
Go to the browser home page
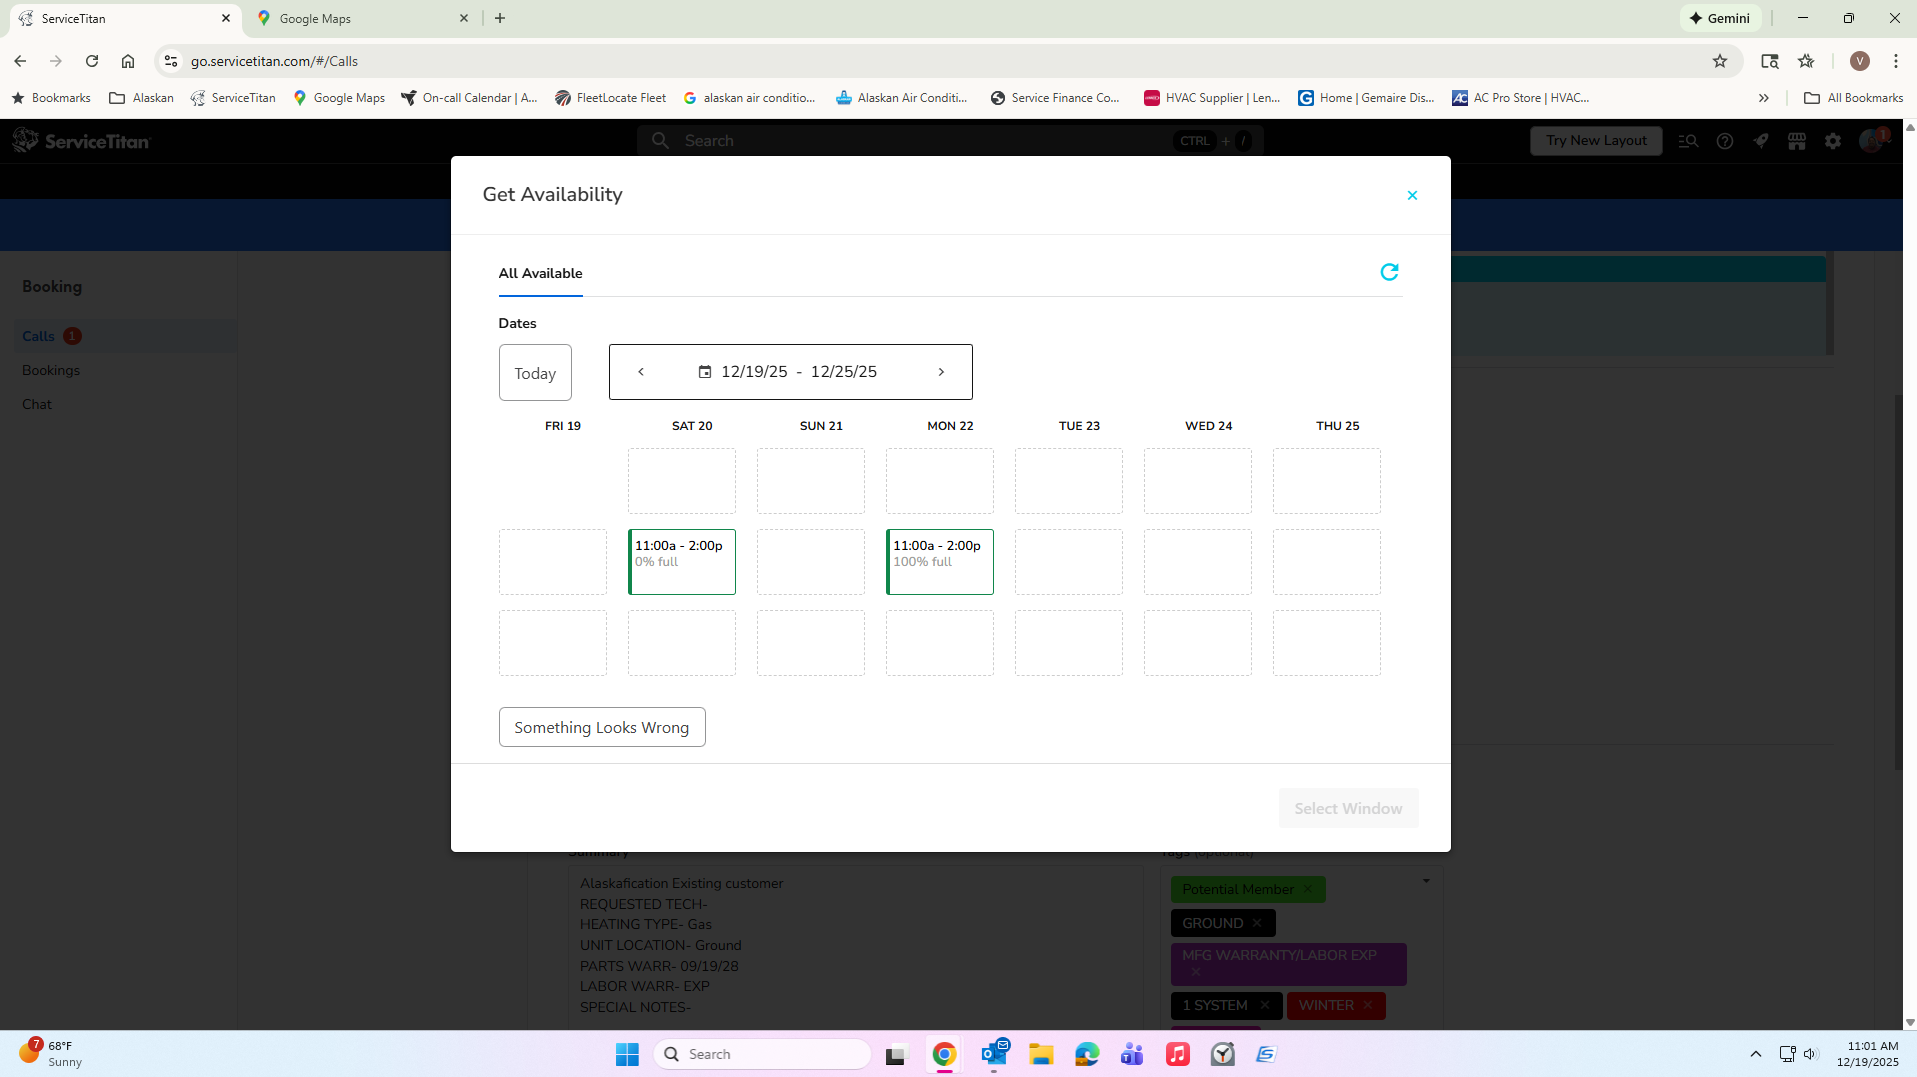click(128, 61)
